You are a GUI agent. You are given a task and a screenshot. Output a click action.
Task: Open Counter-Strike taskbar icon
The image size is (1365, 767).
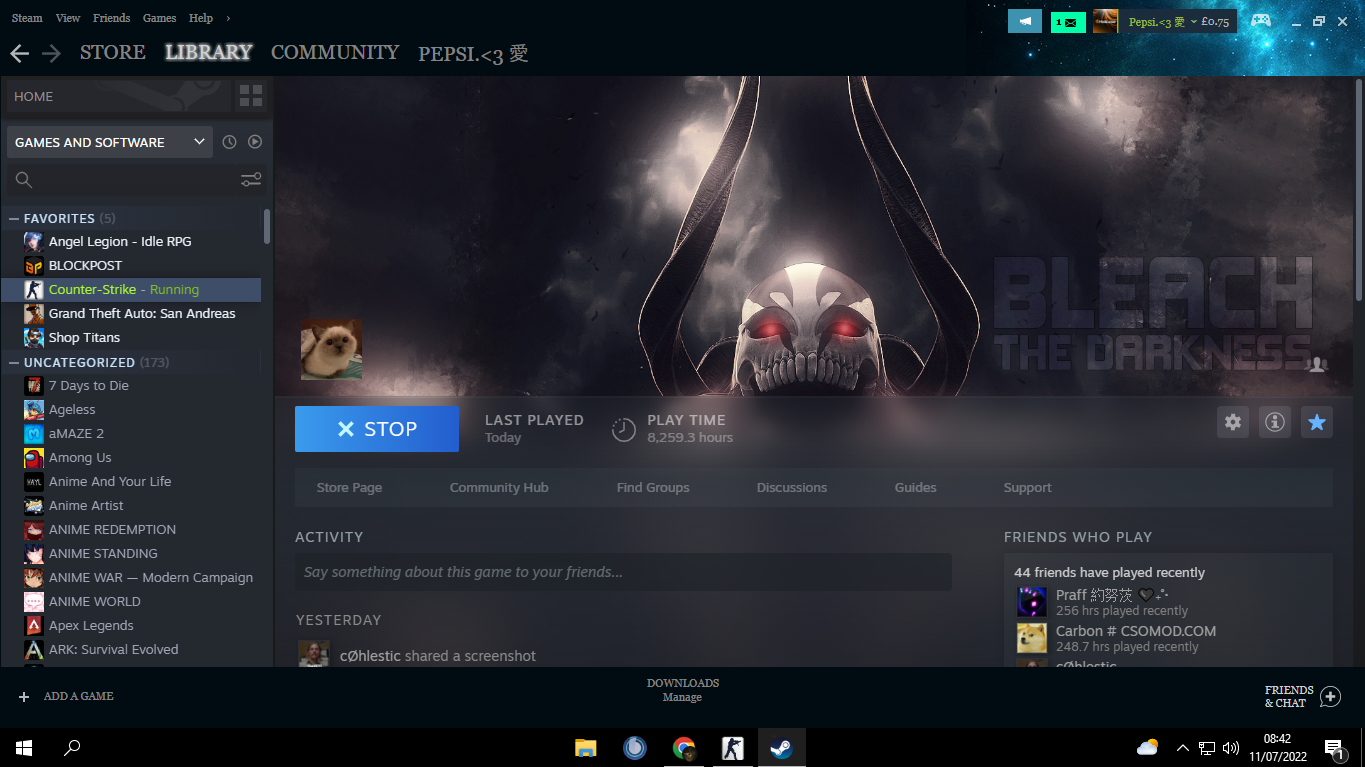(x=733, y=747)
